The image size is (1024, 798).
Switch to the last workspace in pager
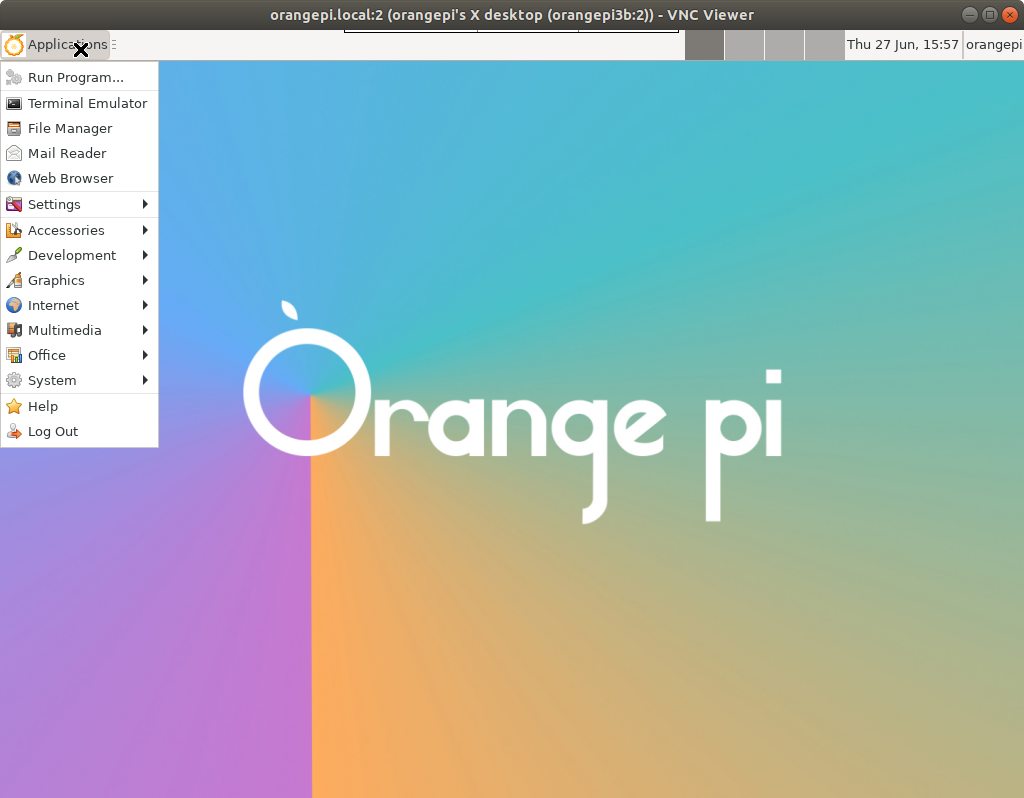point(825,45)
